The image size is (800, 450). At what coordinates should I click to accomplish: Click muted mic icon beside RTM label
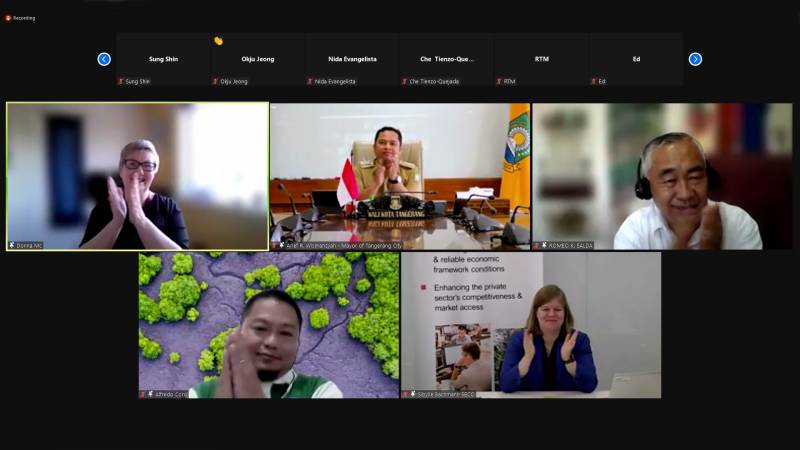[499, 81]
